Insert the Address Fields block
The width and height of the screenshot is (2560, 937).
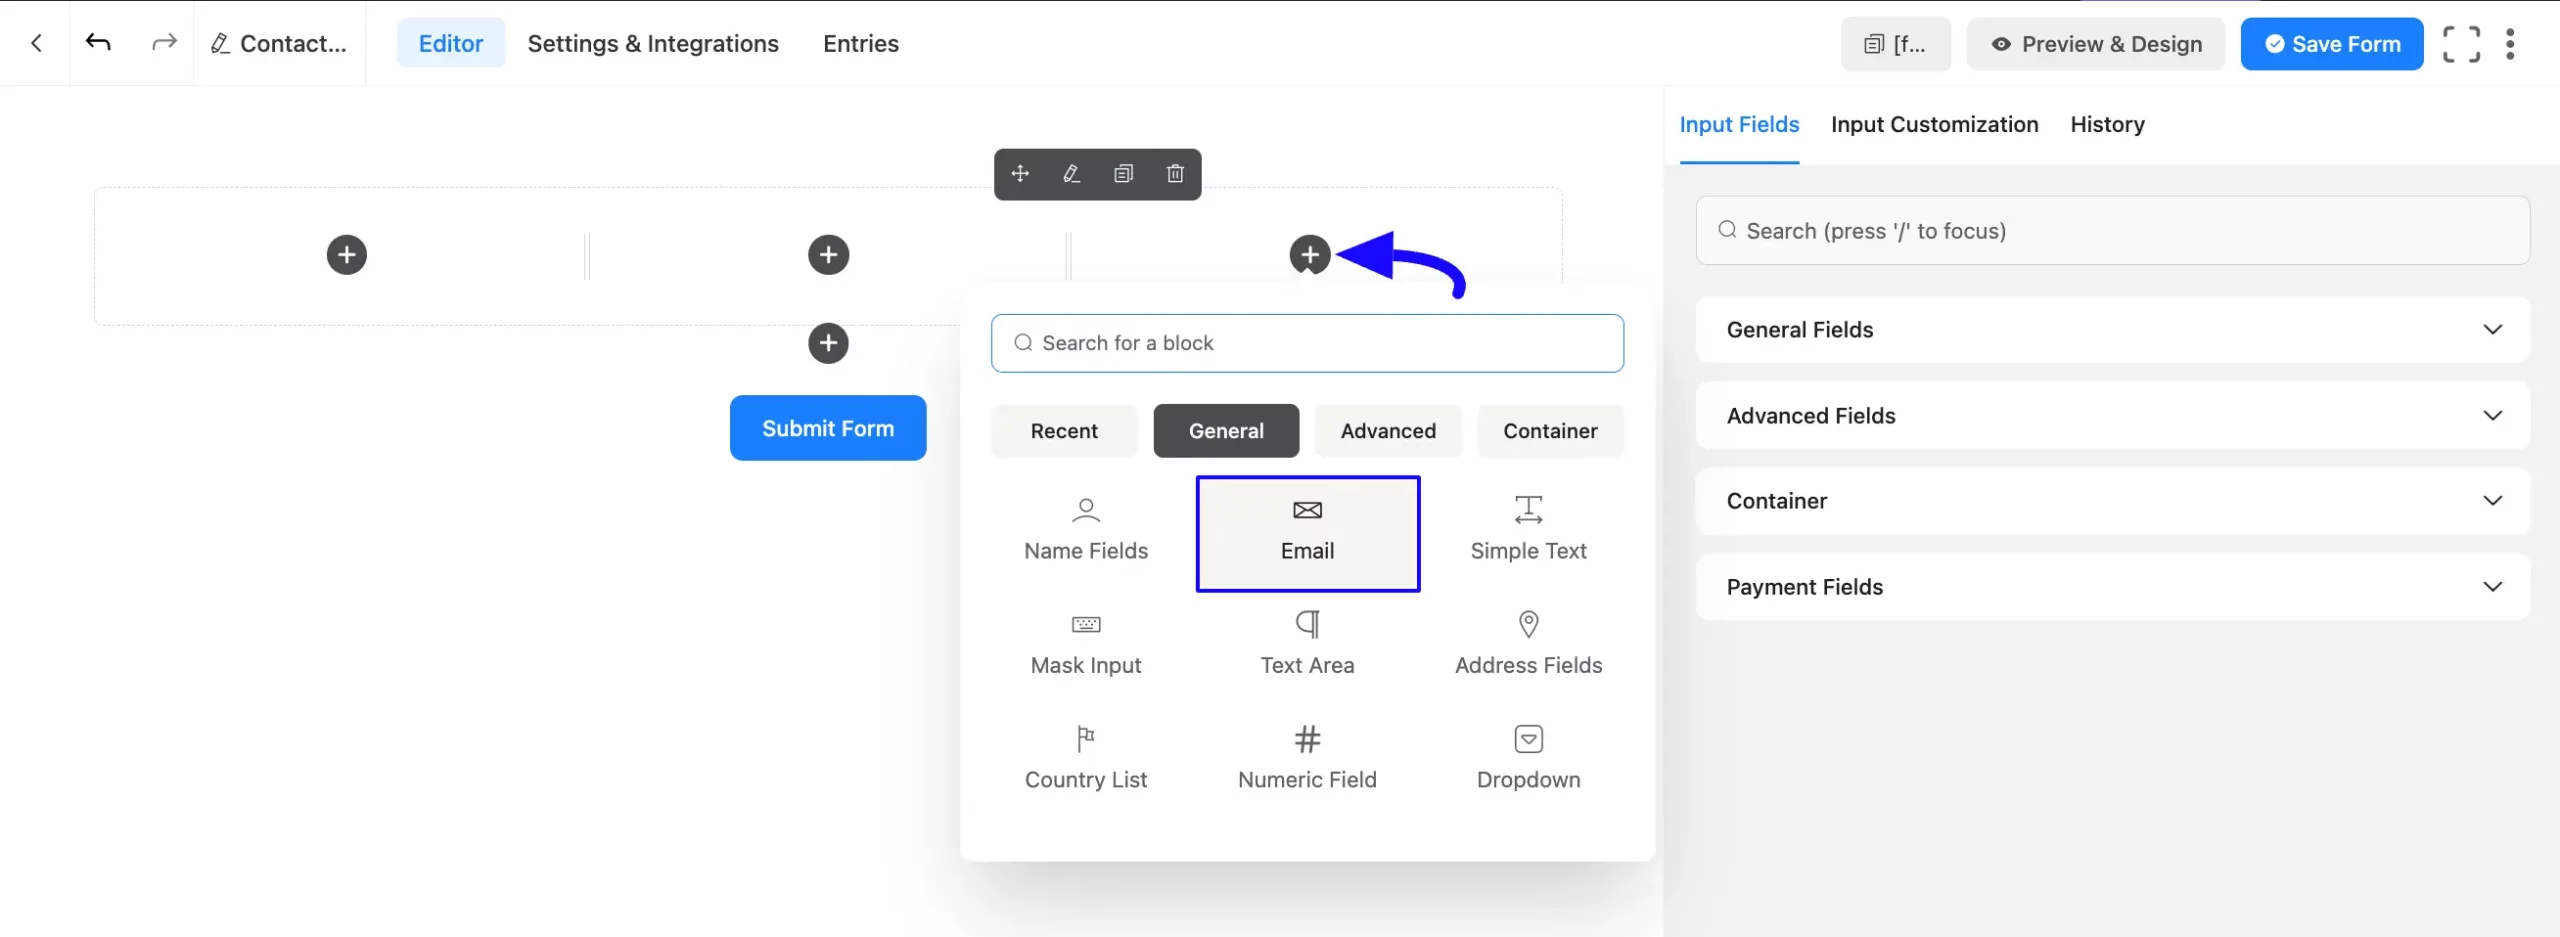(1529, 647)
